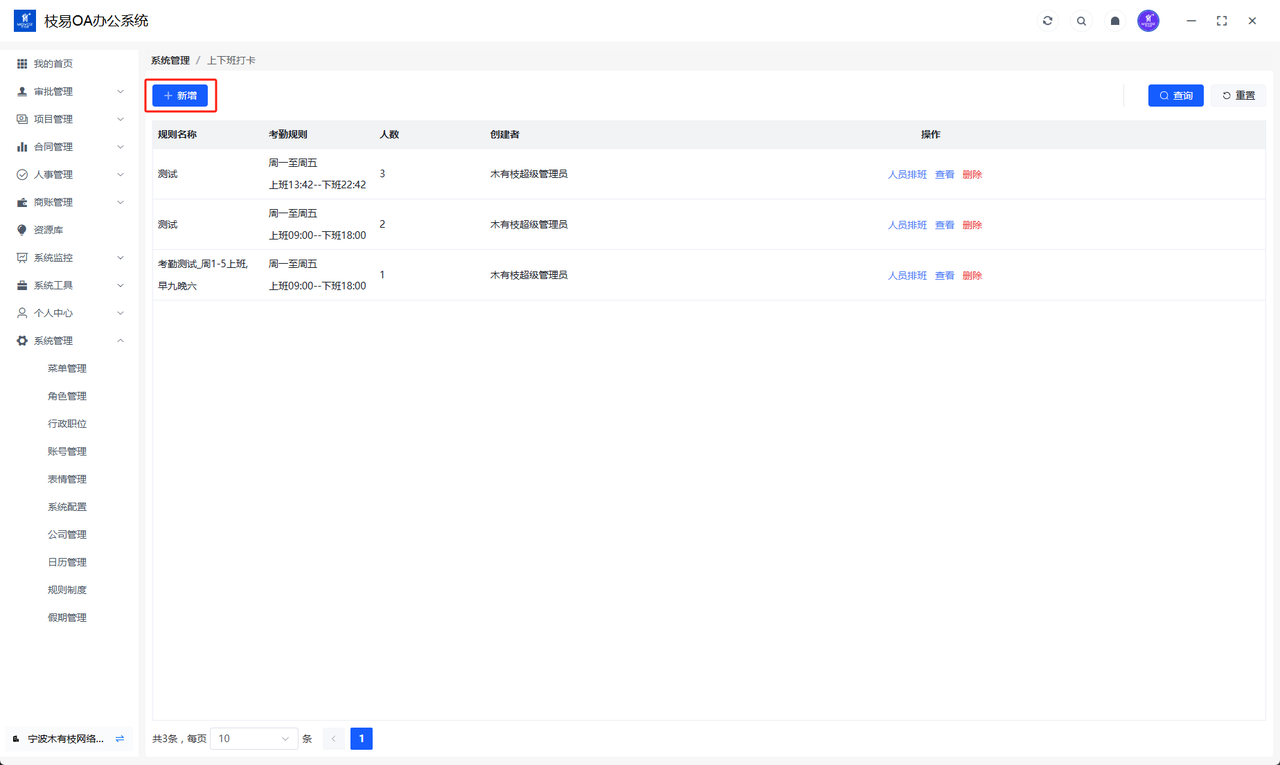This screenshot has height=765, width=1280.
Task: Open 我的首页 from the sidebar
Action: (53, 64)
